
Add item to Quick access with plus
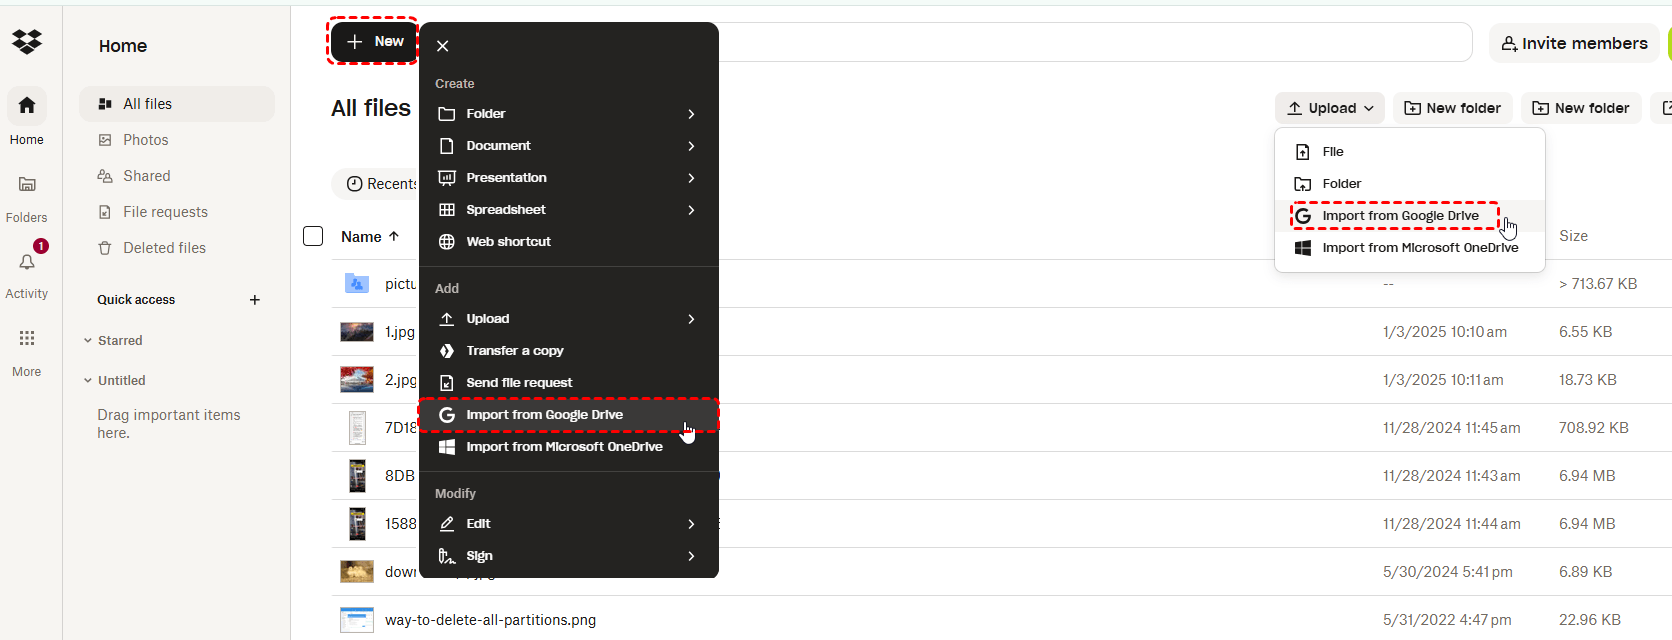[255, 300]
